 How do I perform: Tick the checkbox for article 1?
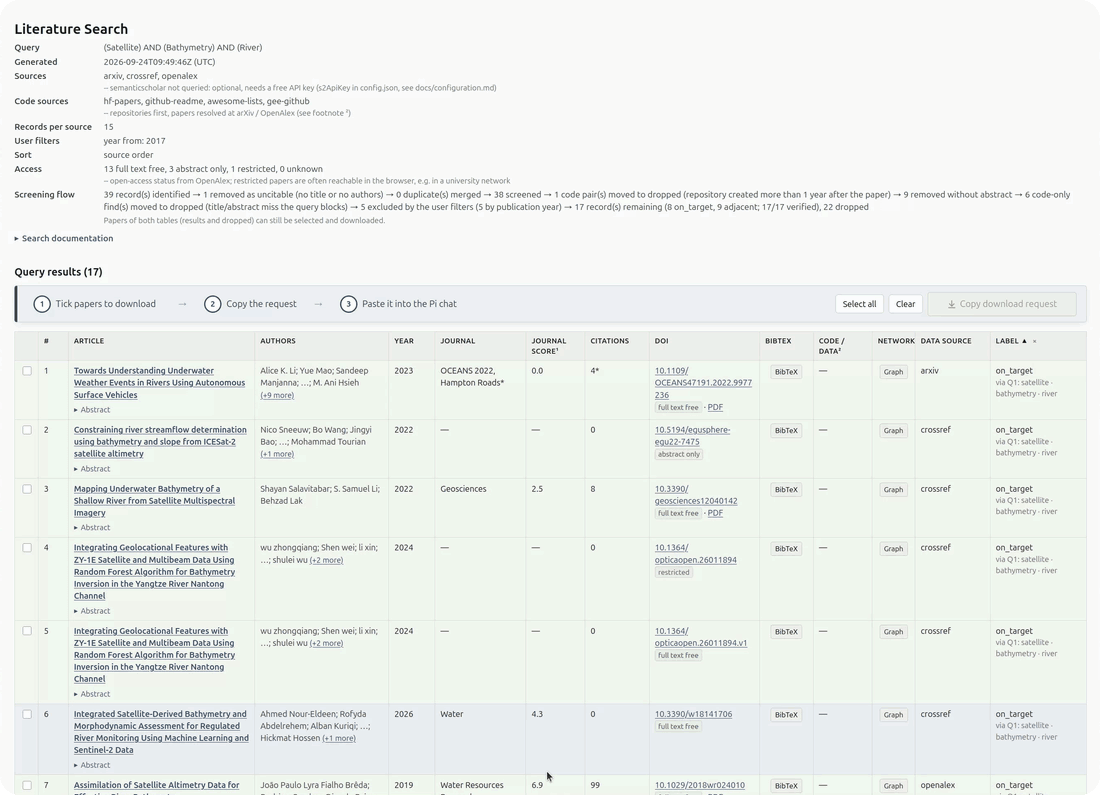[27, 370]
